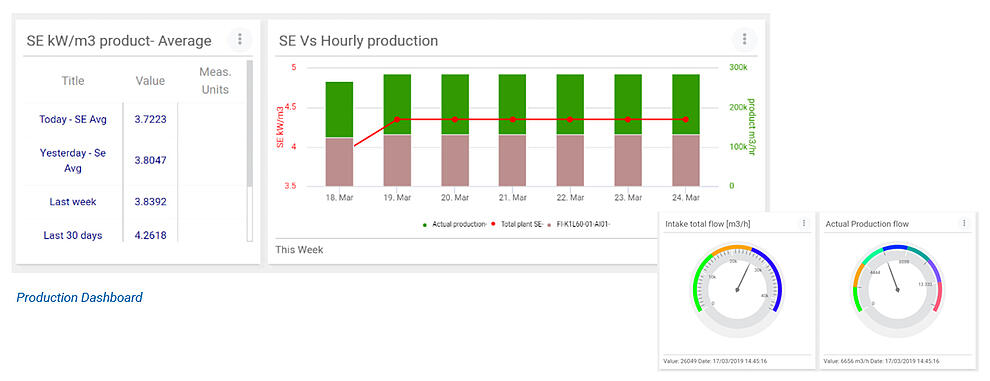Screen dimensions: 990x381
Task: Click the 21. Mar brown bar segment
Action: [512, 160]
